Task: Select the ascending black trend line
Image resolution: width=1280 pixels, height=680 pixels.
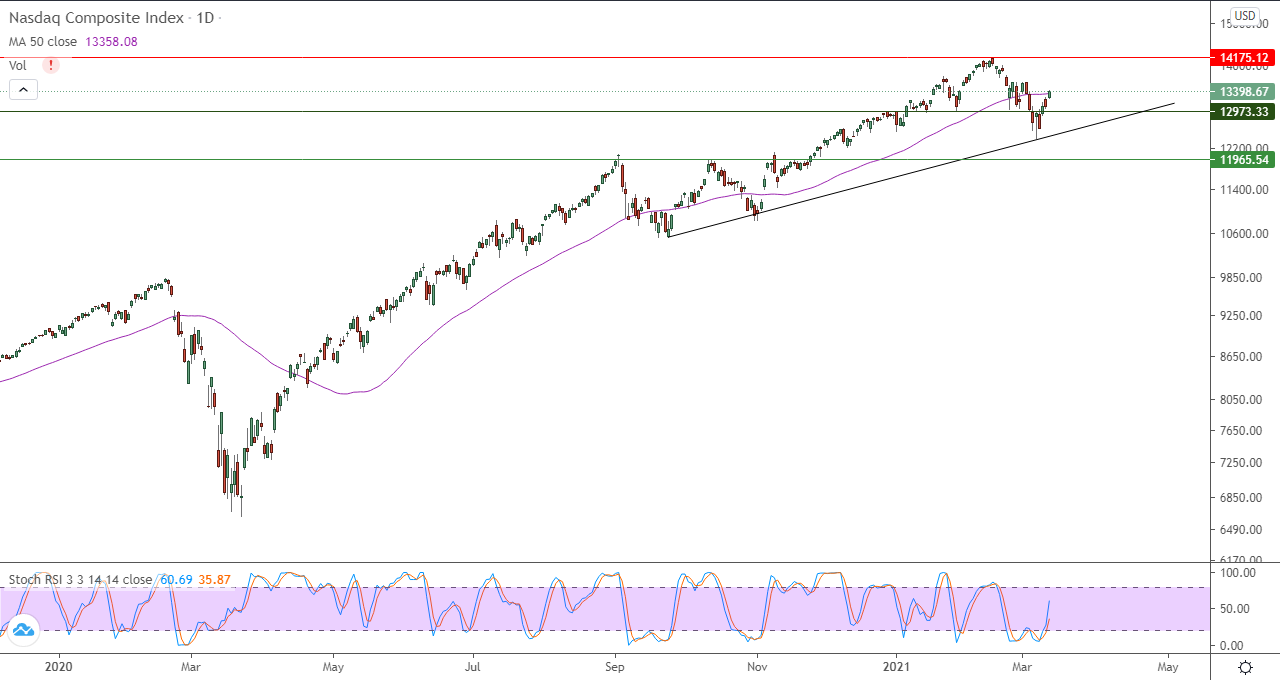Action: [921, 170]
